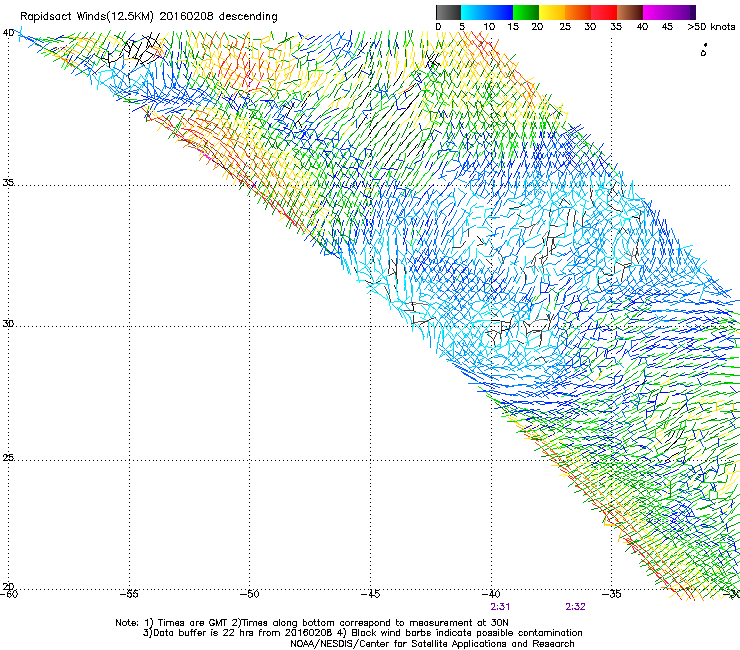This screenshot has width=740, height=650.
Task: Select the '20' knots label under the color legend
Action: point(537,27)
